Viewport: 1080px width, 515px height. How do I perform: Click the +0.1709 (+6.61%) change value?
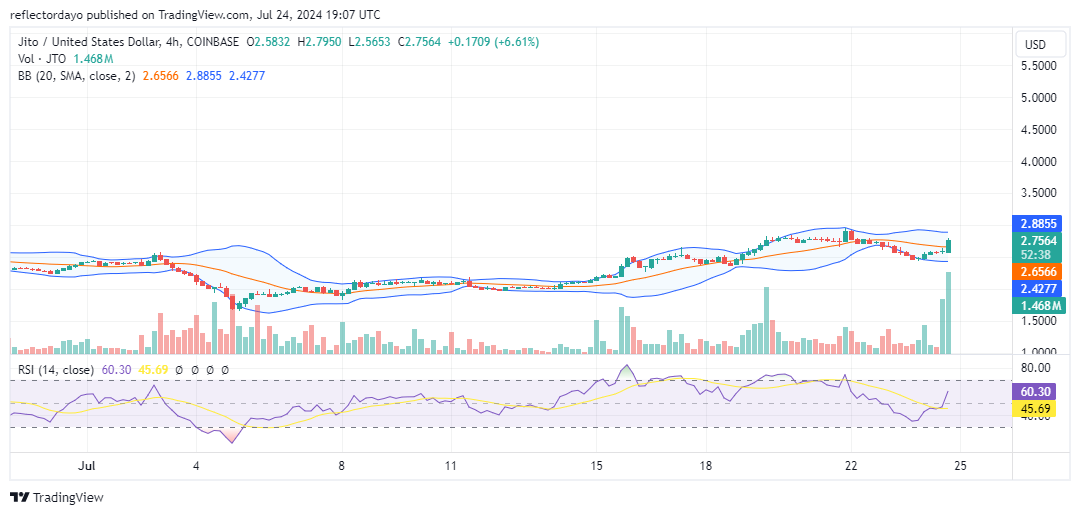click(494, 42)
